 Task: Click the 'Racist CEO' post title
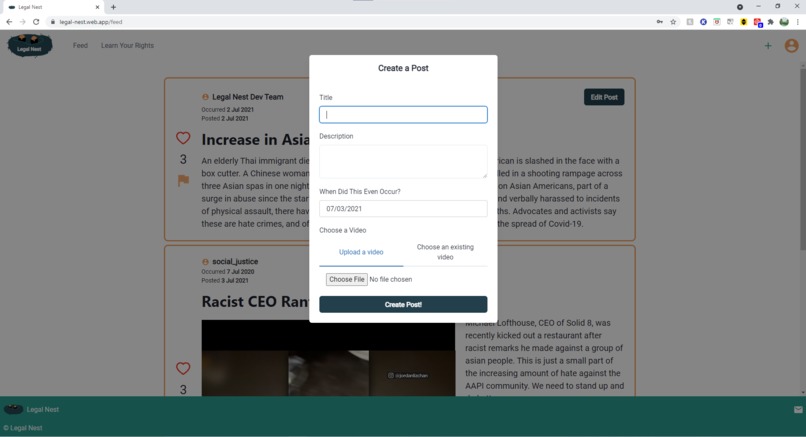255,301
